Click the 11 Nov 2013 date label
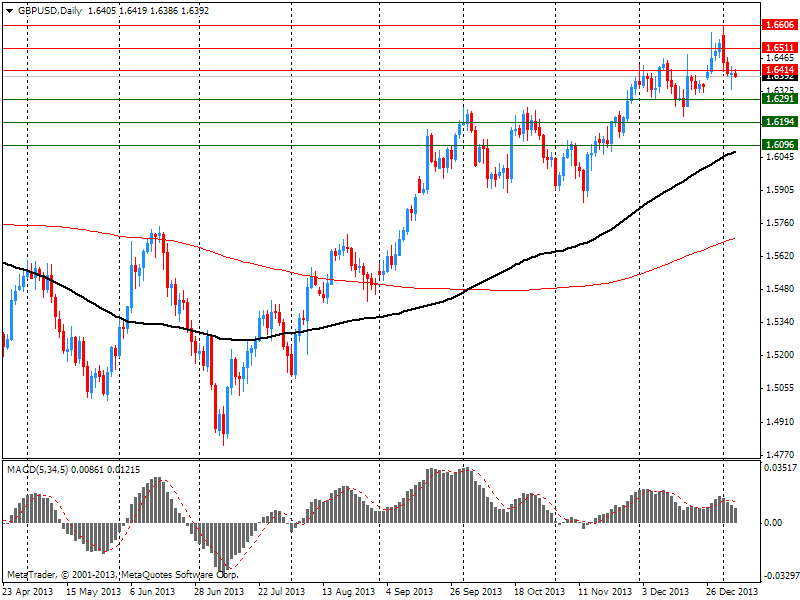 [x=604, y=592]
